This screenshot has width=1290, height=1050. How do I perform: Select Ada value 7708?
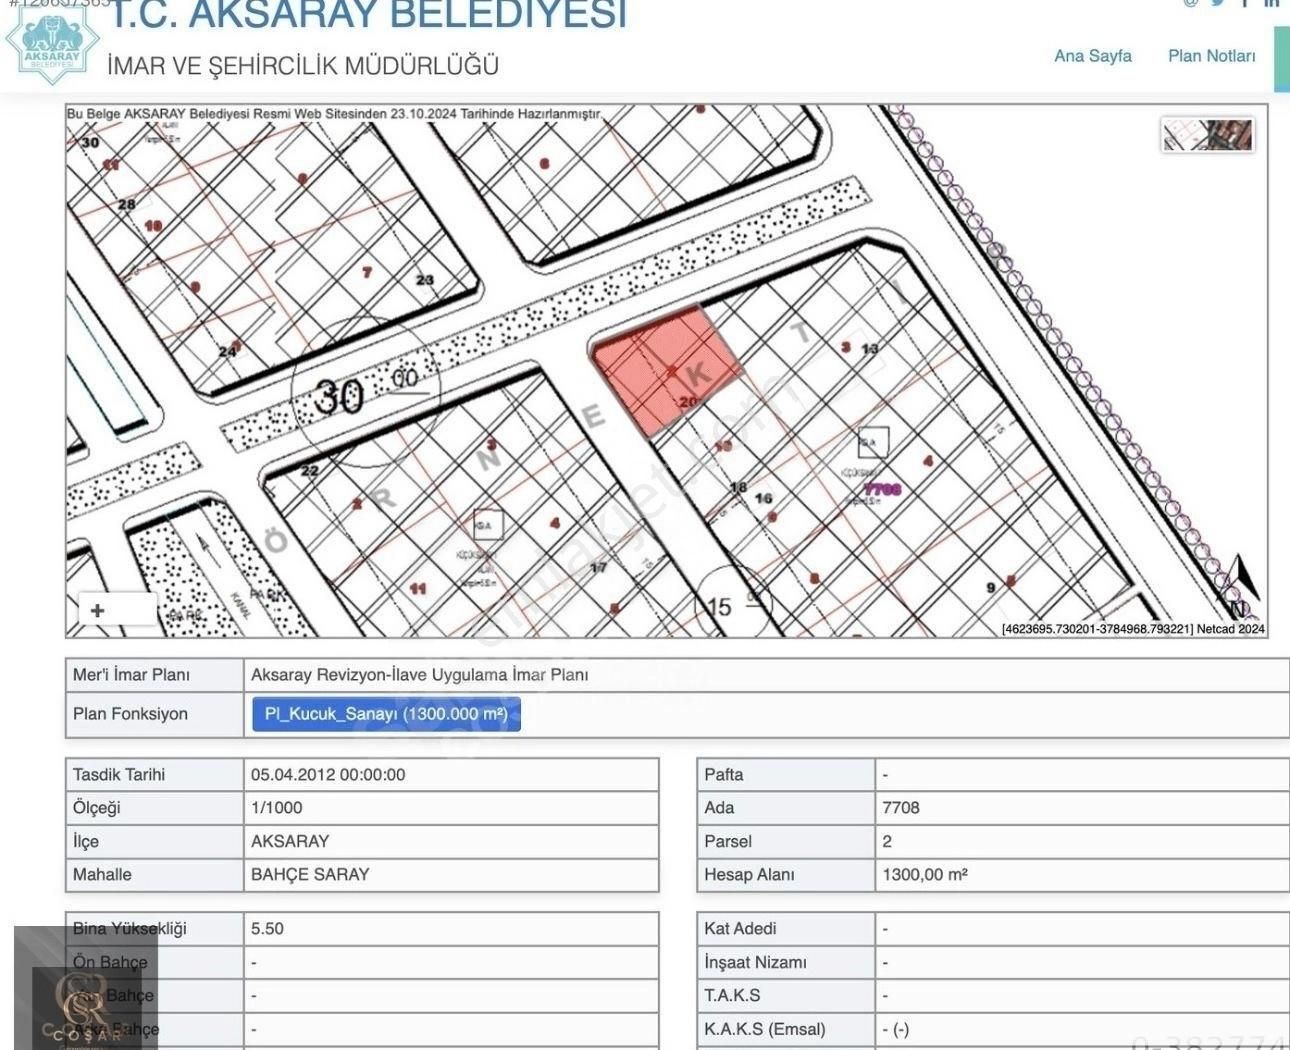coord(901,808)
